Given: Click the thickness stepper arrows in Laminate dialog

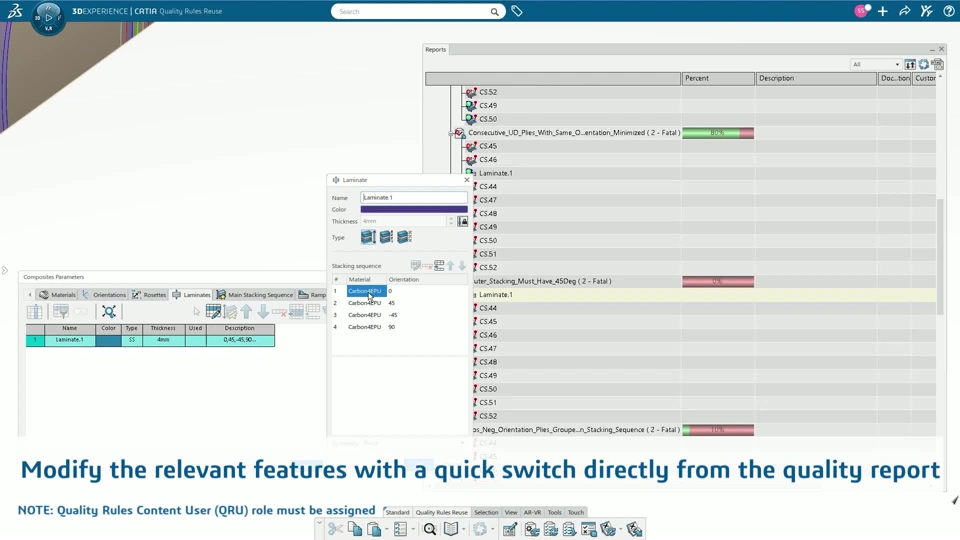Looking at the screenshot, I should 451,221.
